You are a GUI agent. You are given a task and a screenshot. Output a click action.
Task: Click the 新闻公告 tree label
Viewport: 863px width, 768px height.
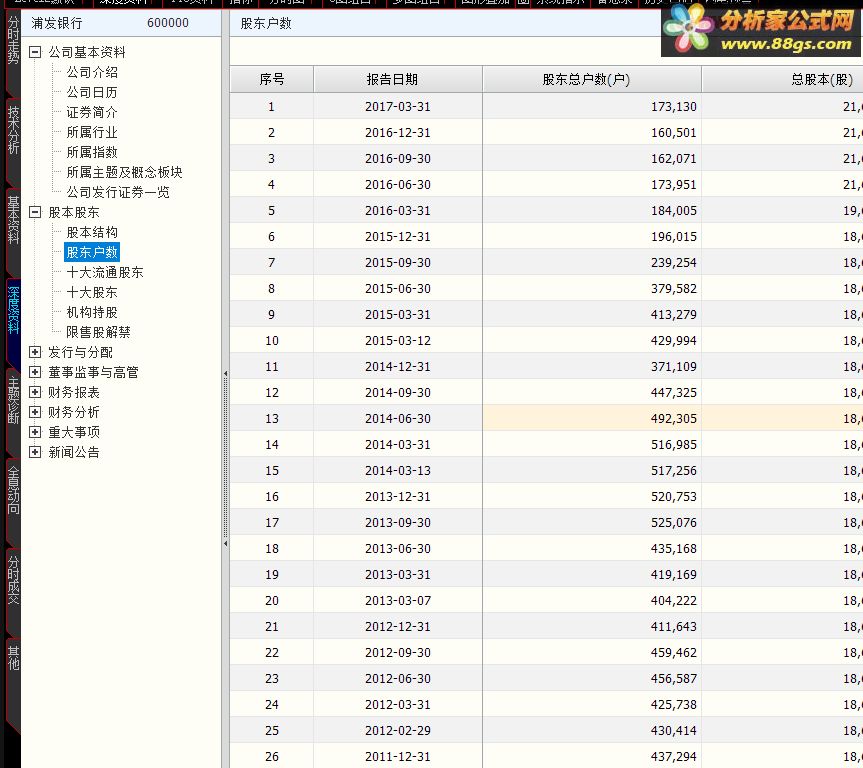(74, 453)
